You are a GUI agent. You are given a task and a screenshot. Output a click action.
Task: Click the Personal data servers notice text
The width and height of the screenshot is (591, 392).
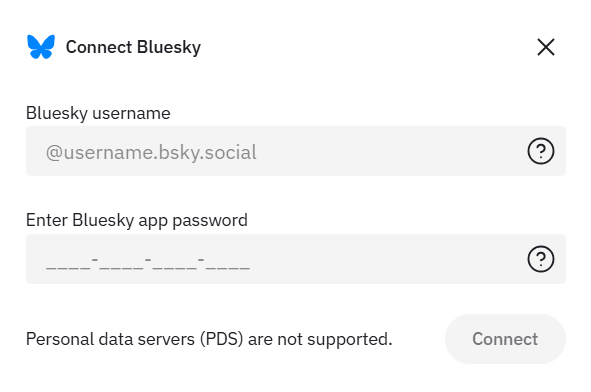209,339
